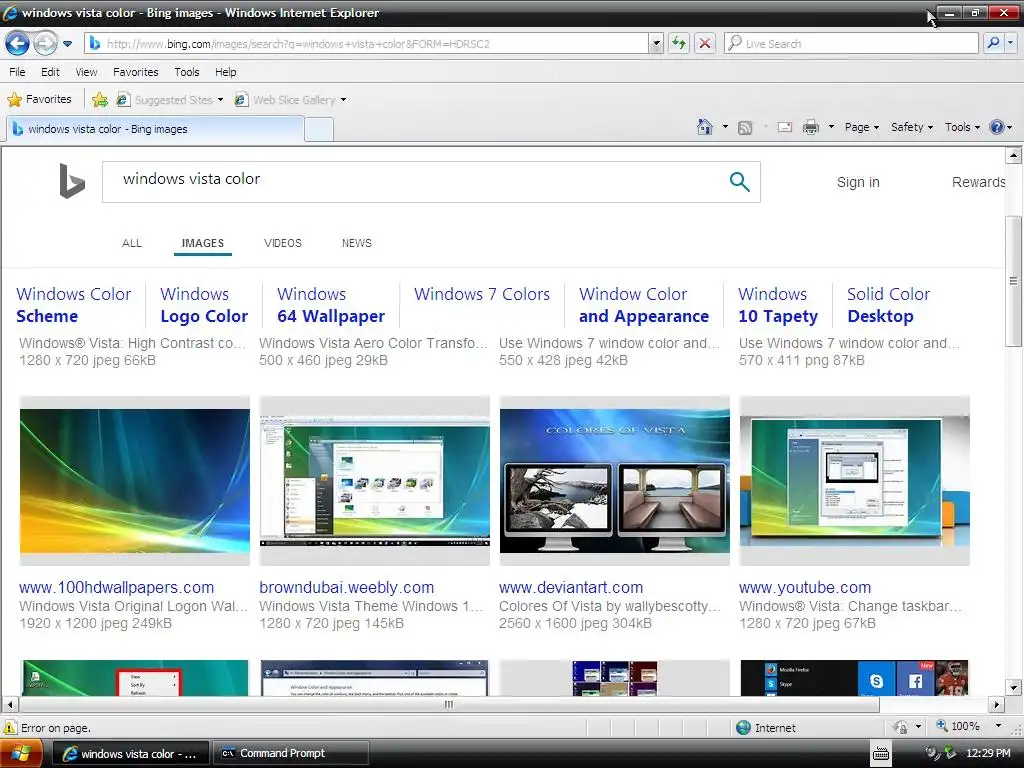Image resolution: width=1024 pixels, height=768 pixels.
Task: Select the windows vista color browser tab
Action: (155, 129)
